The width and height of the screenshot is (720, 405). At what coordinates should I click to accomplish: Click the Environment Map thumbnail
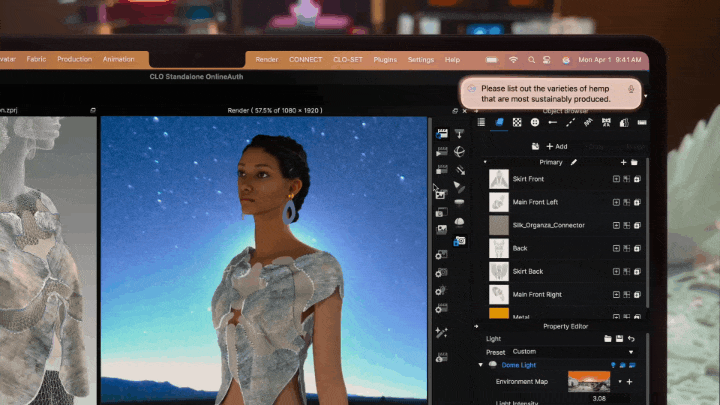[589, 382]
